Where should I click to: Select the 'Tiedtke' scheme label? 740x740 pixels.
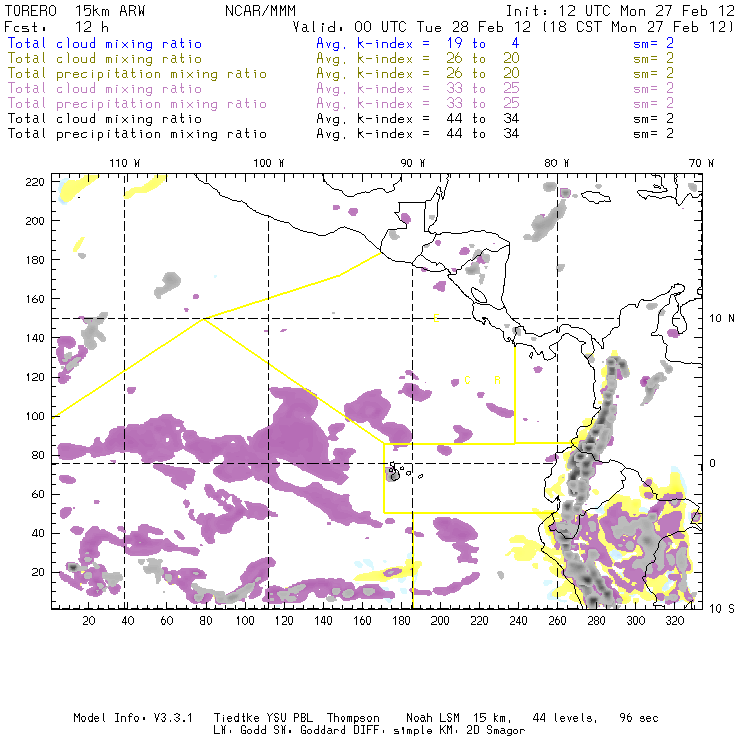click(x=236, y=718)
